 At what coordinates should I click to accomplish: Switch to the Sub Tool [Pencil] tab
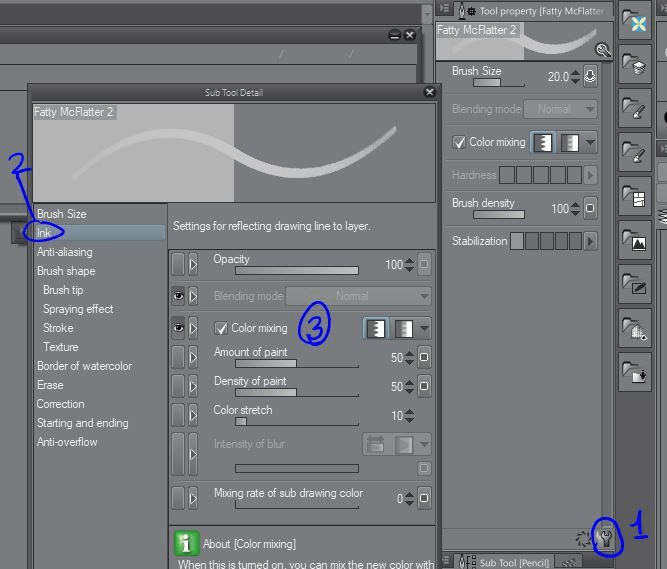[514, 562]
